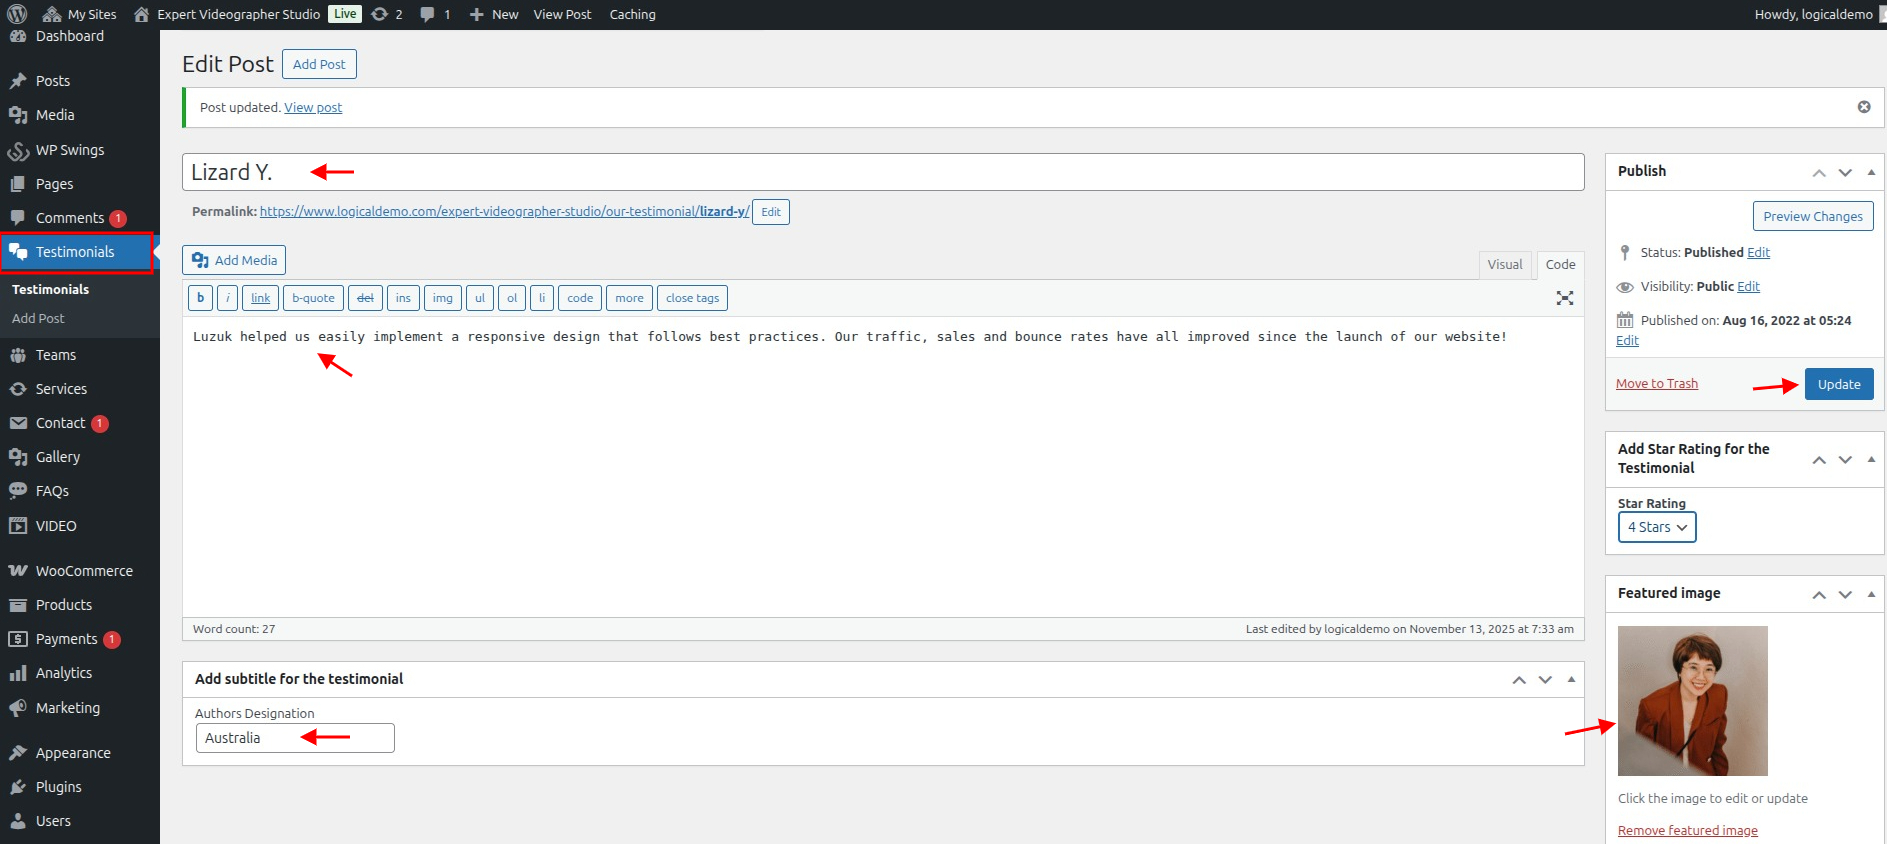This screenshot has width=1887, height=844.
Task: Open Analytics from the sidebar
Action: (64, 673)
